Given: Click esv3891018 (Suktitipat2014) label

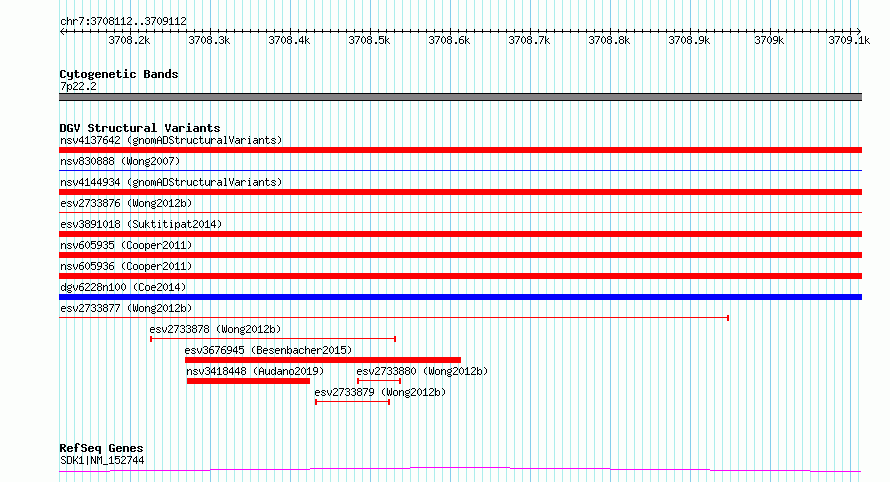Looking at the screenshot, I should pos(141,224).
